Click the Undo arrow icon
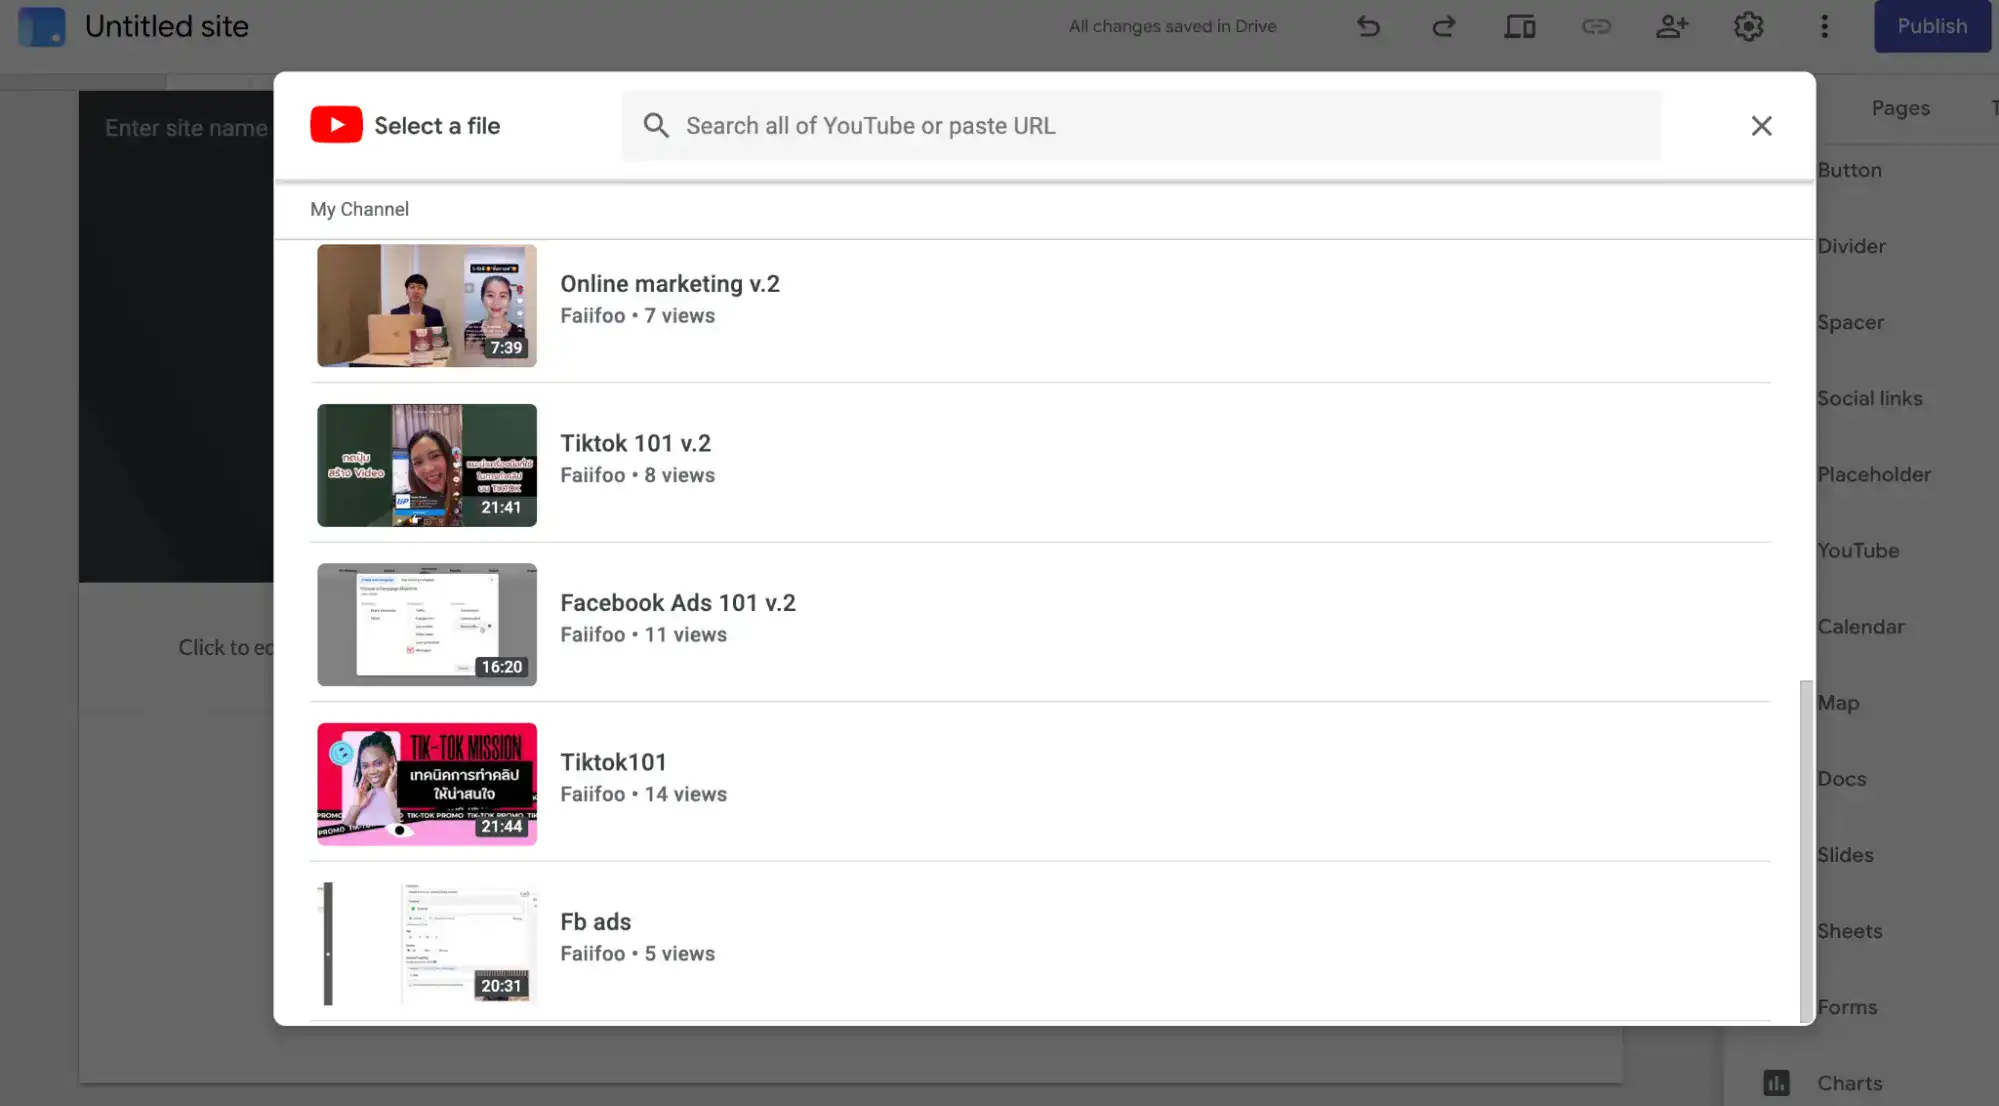Image resolution: width=1999 pixels, height=1106 pixels. 1368,26
